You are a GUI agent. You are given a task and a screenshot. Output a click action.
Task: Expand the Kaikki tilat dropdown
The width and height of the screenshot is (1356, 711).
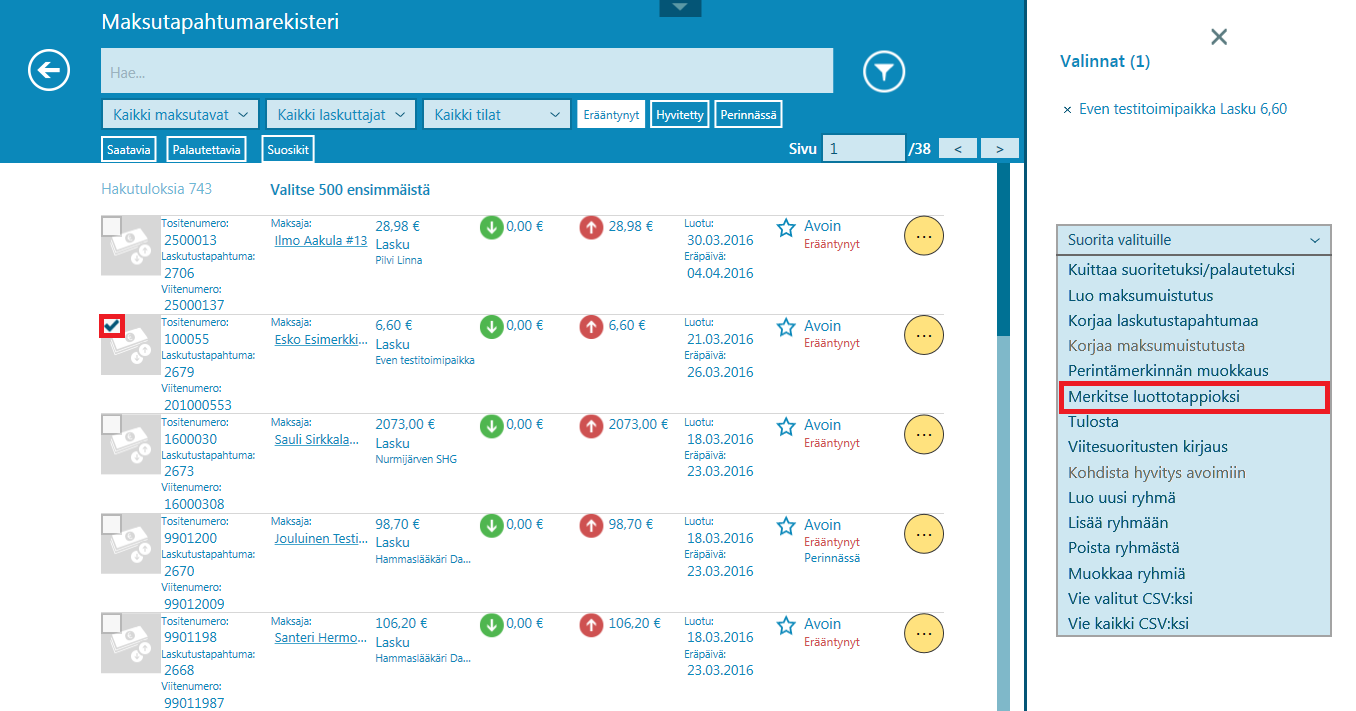pyautogui.click(x=496, y=115)
